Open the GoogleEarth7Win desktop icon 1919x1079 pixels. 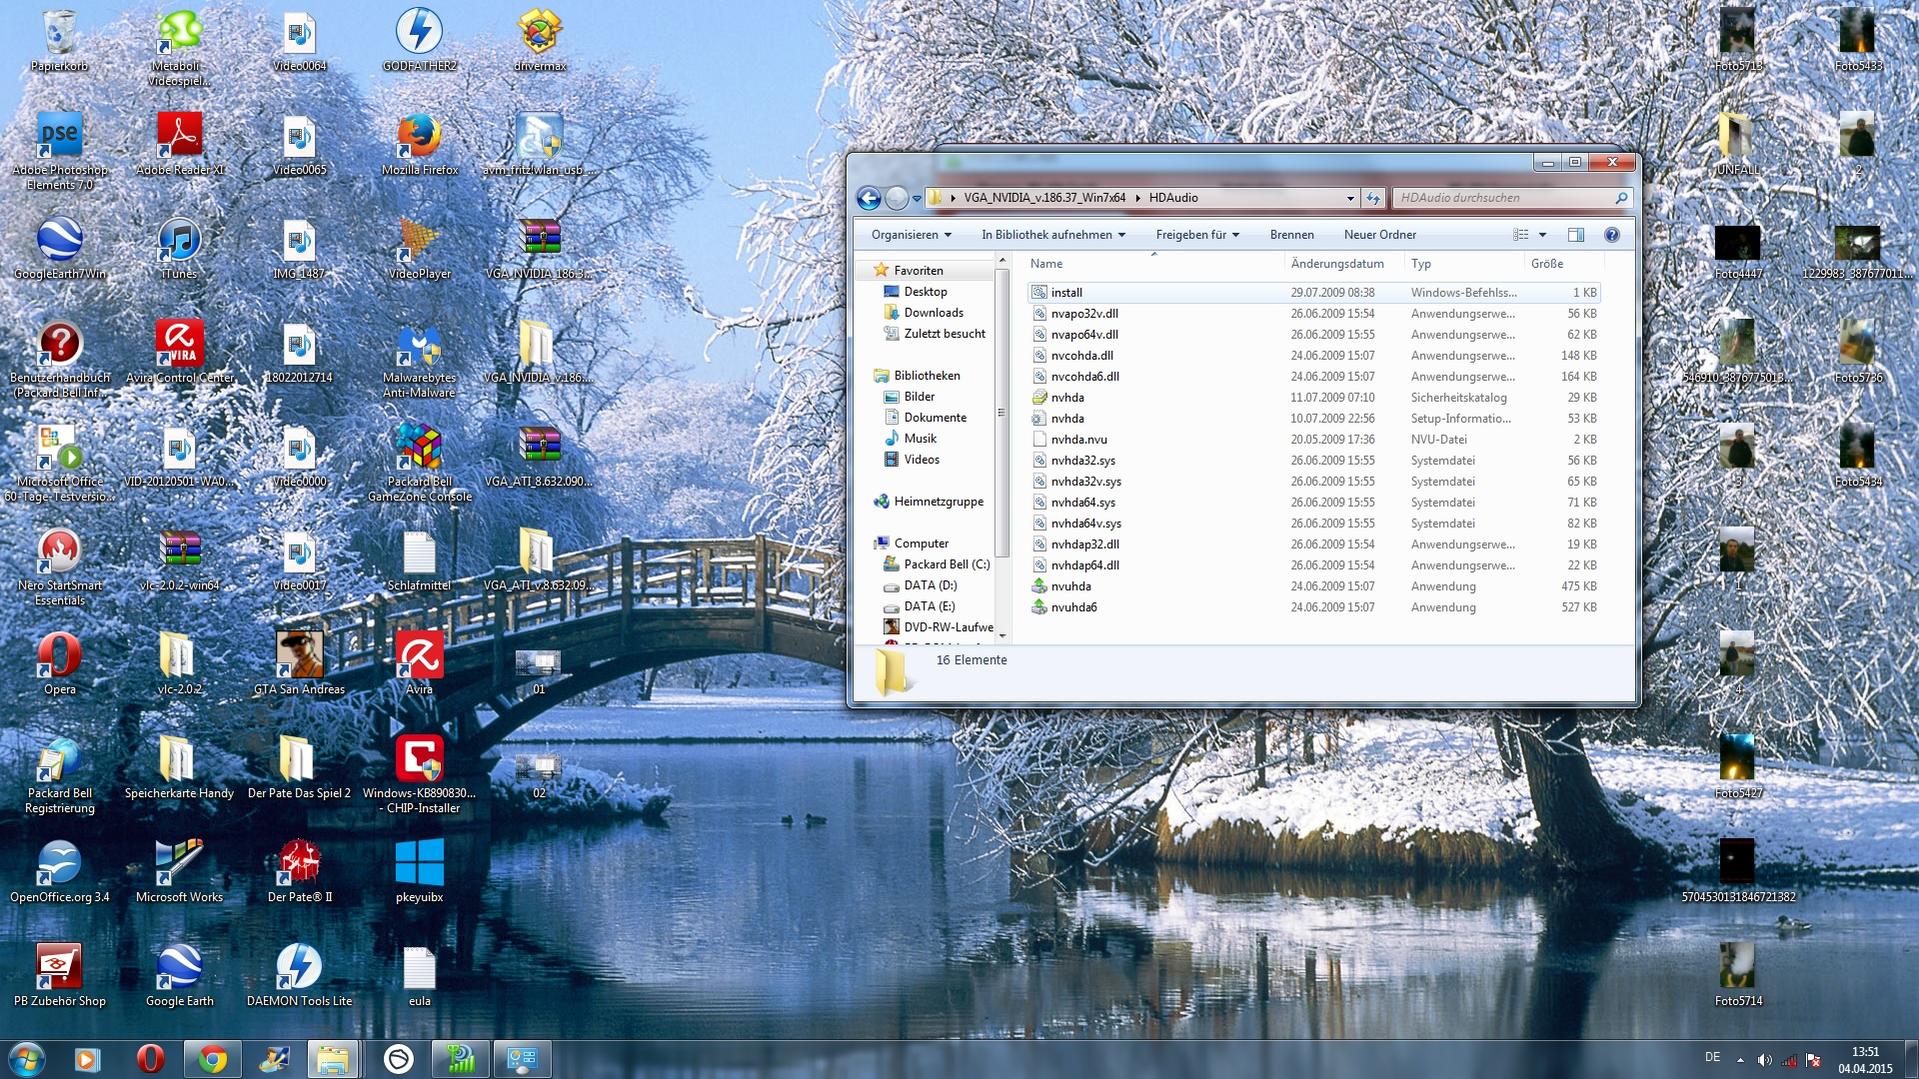tap(59, 247)
